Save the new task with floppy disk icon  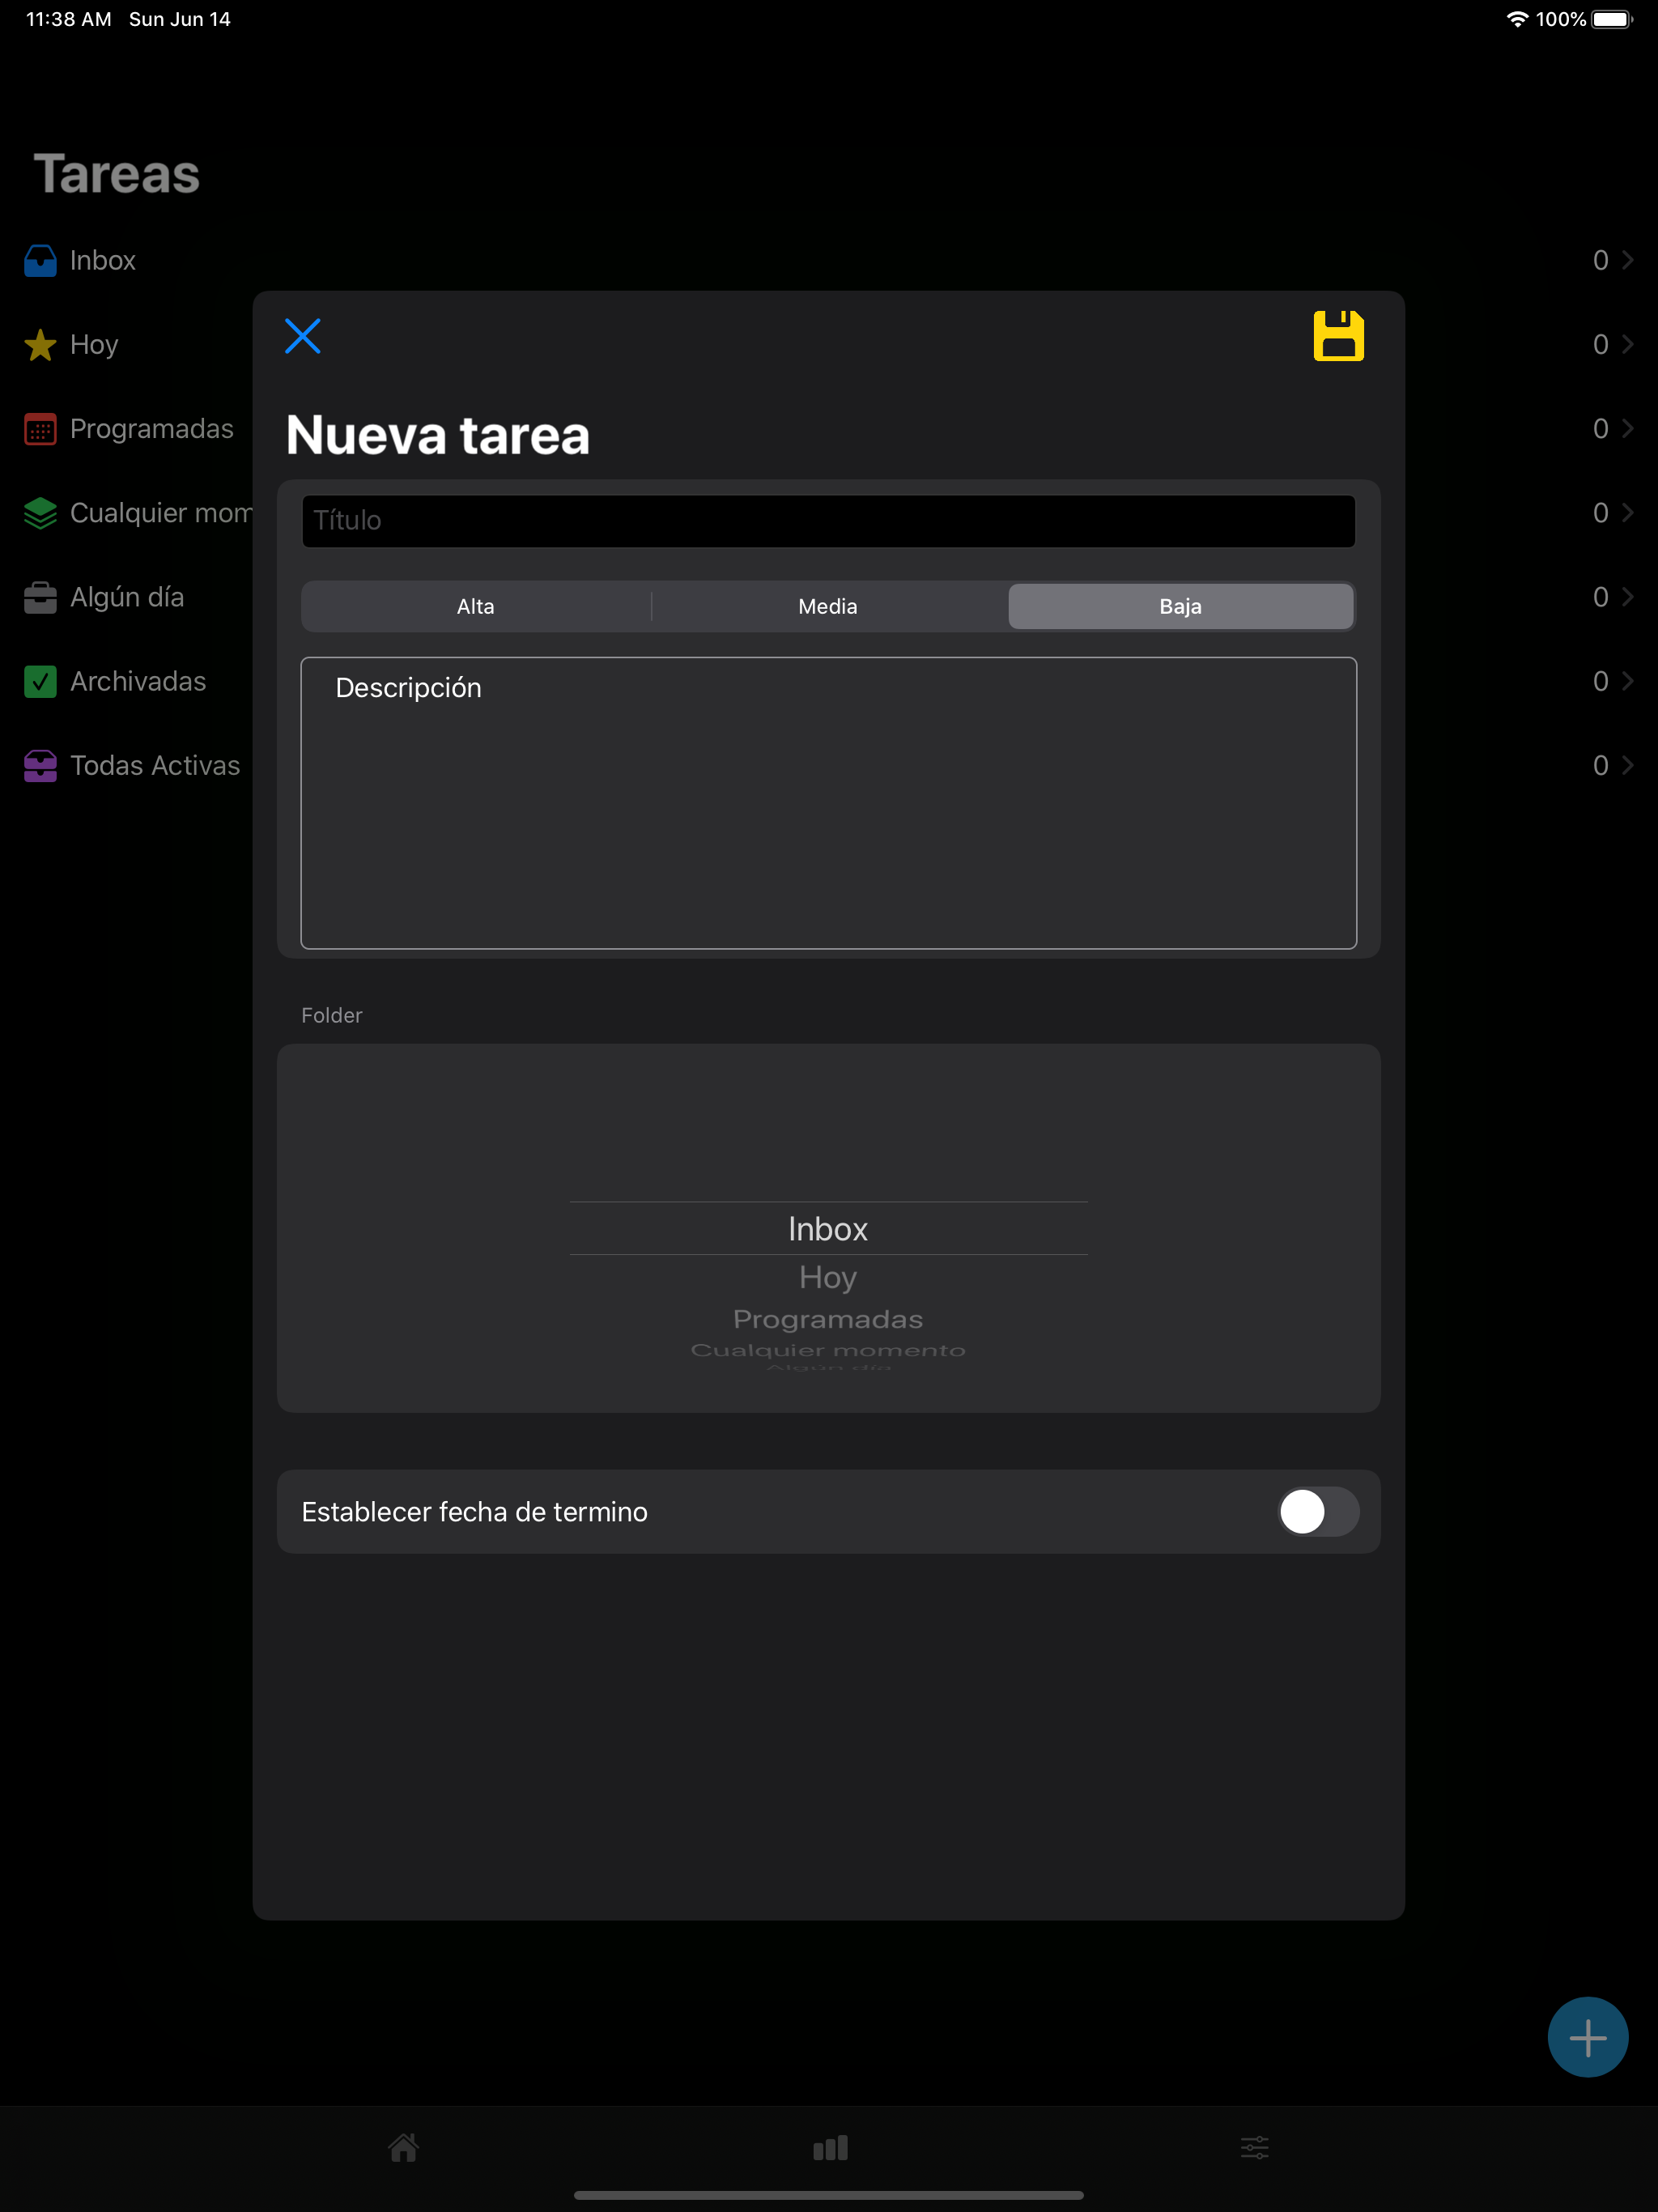pos(1338,336)
